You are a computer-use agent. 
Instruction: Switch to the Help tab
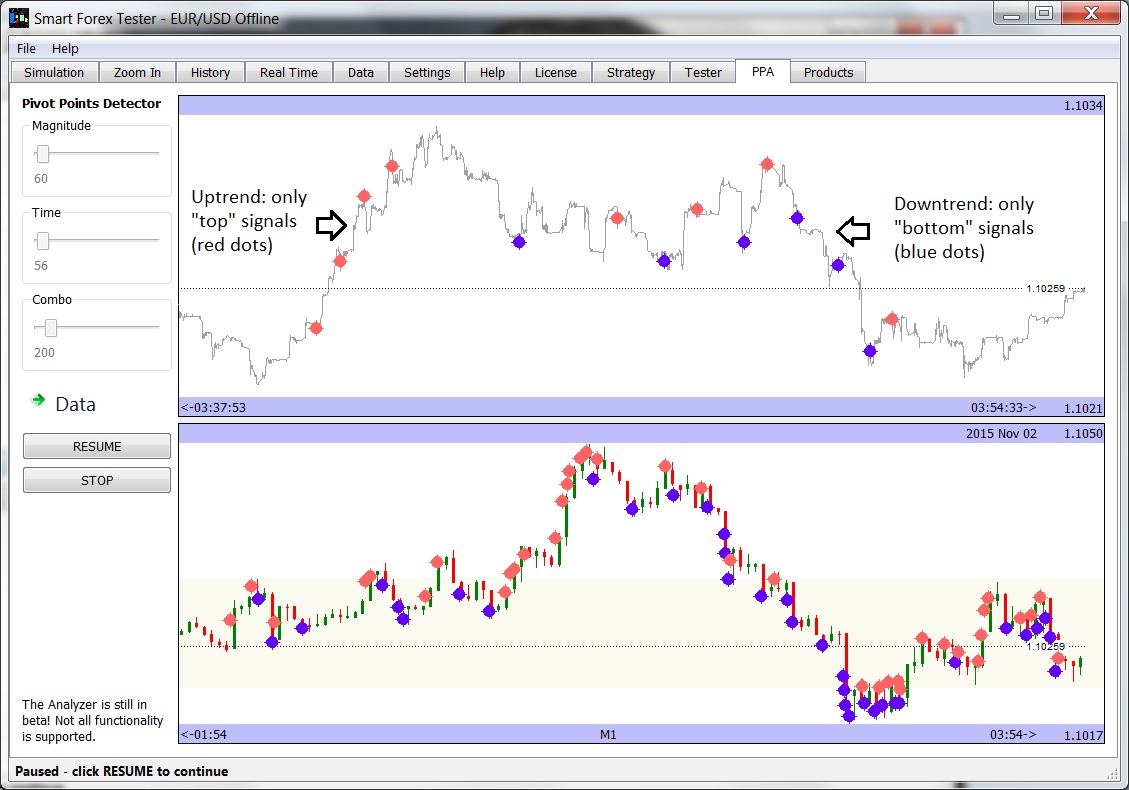pyautogui.click(x=492, y=73)
